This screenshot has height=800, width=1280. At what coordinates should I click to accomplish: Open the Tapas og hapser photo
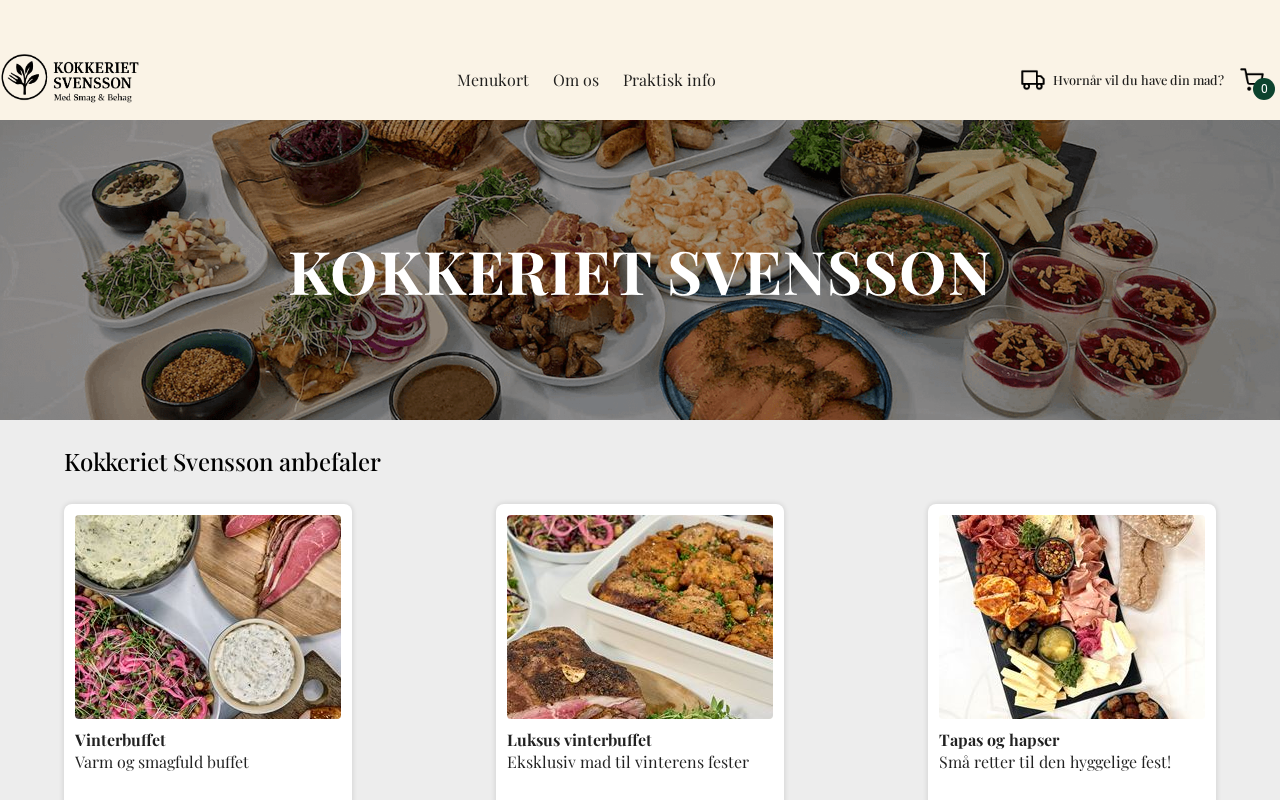tap(1072, 617)
